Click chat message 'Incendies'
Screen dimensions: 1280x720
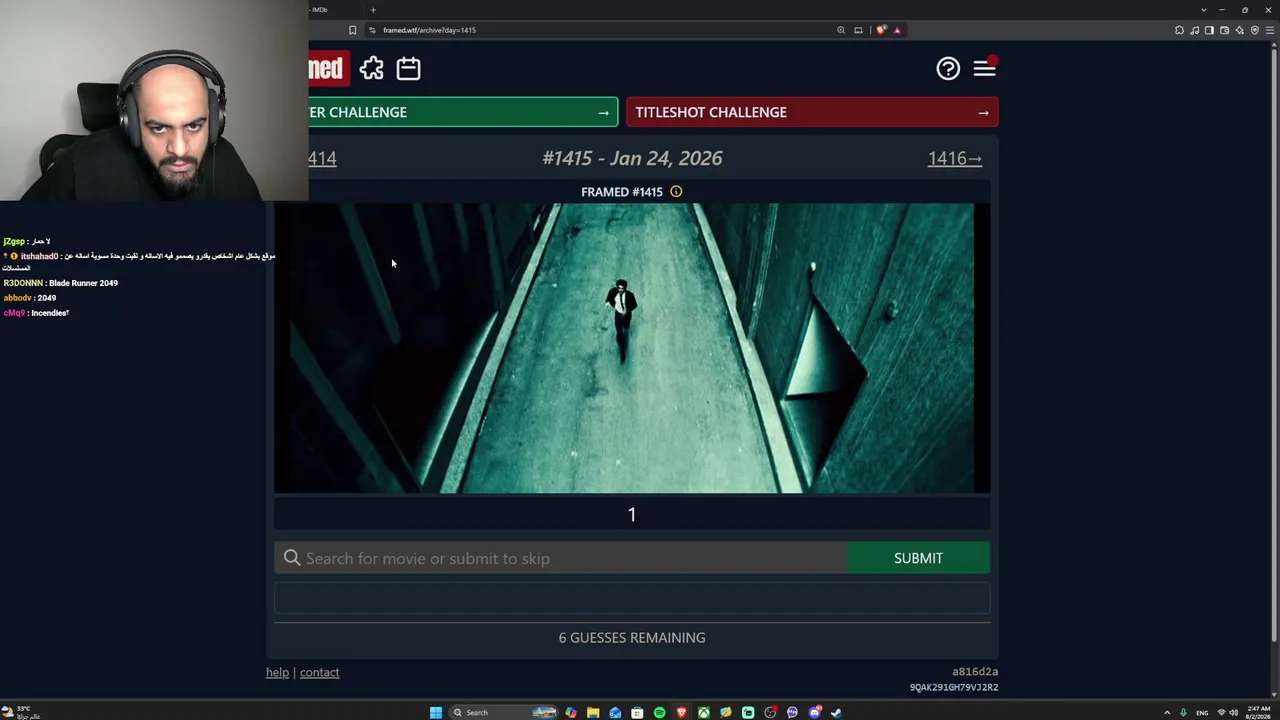pos(50,313)
